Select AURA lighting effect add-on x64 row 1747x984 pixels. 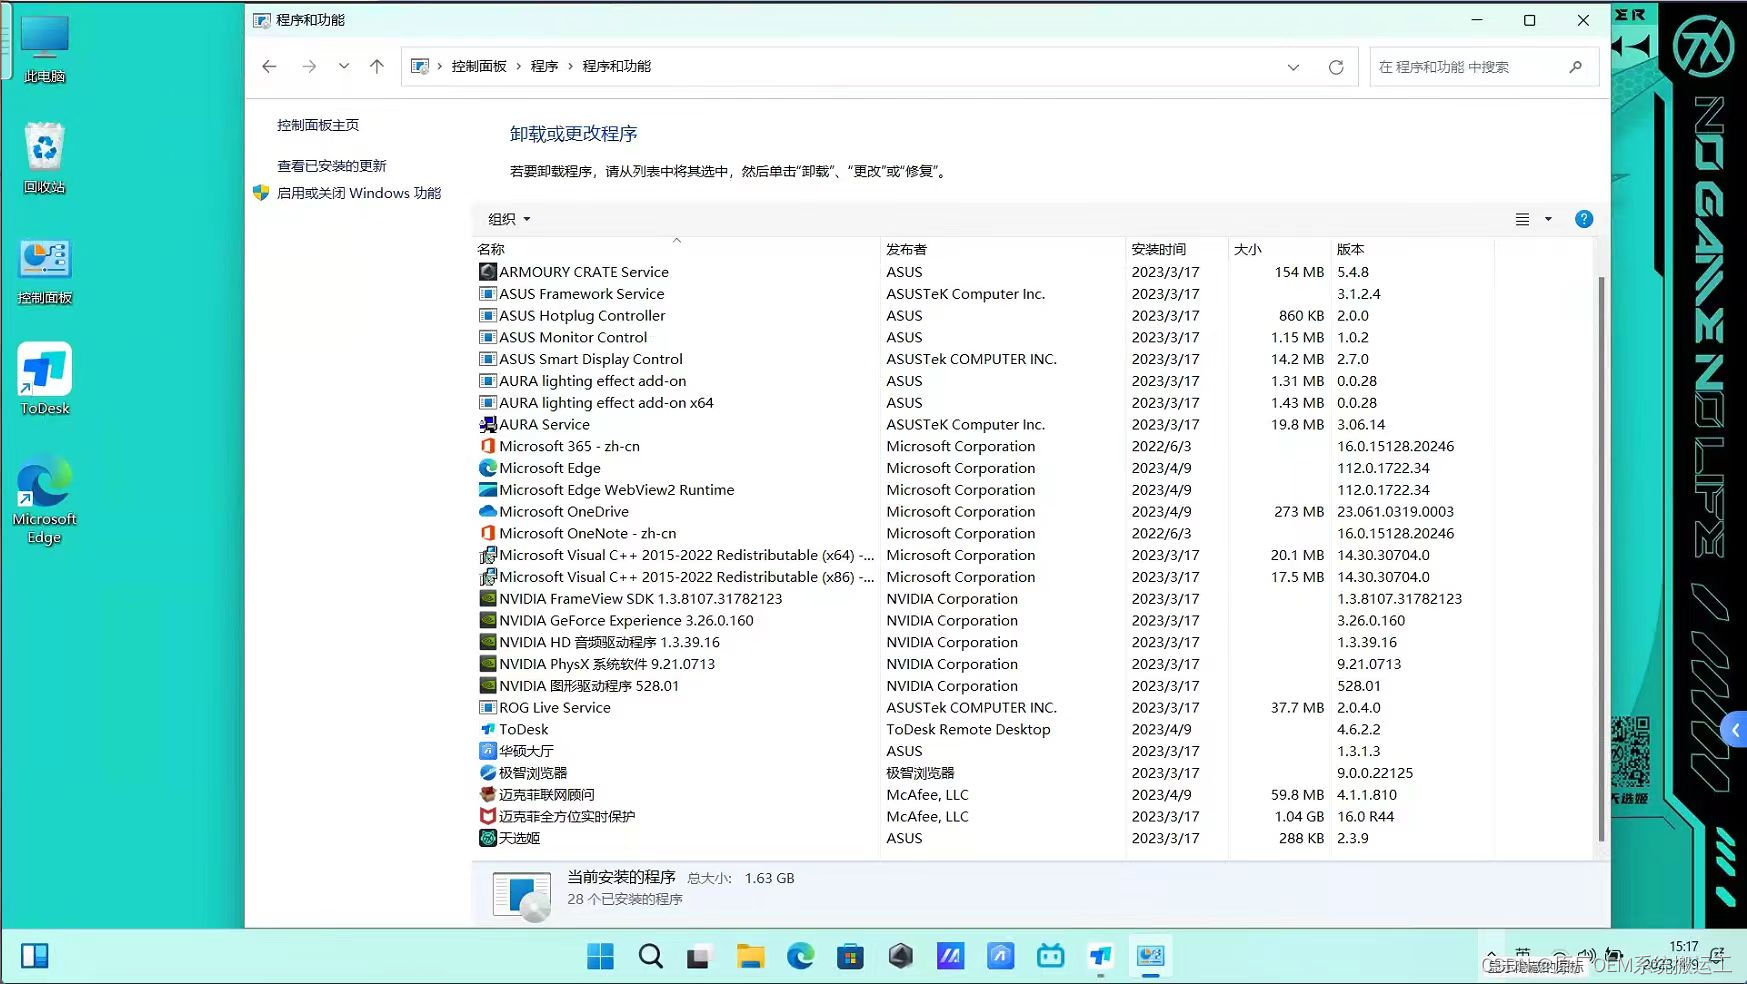point(985,403)
